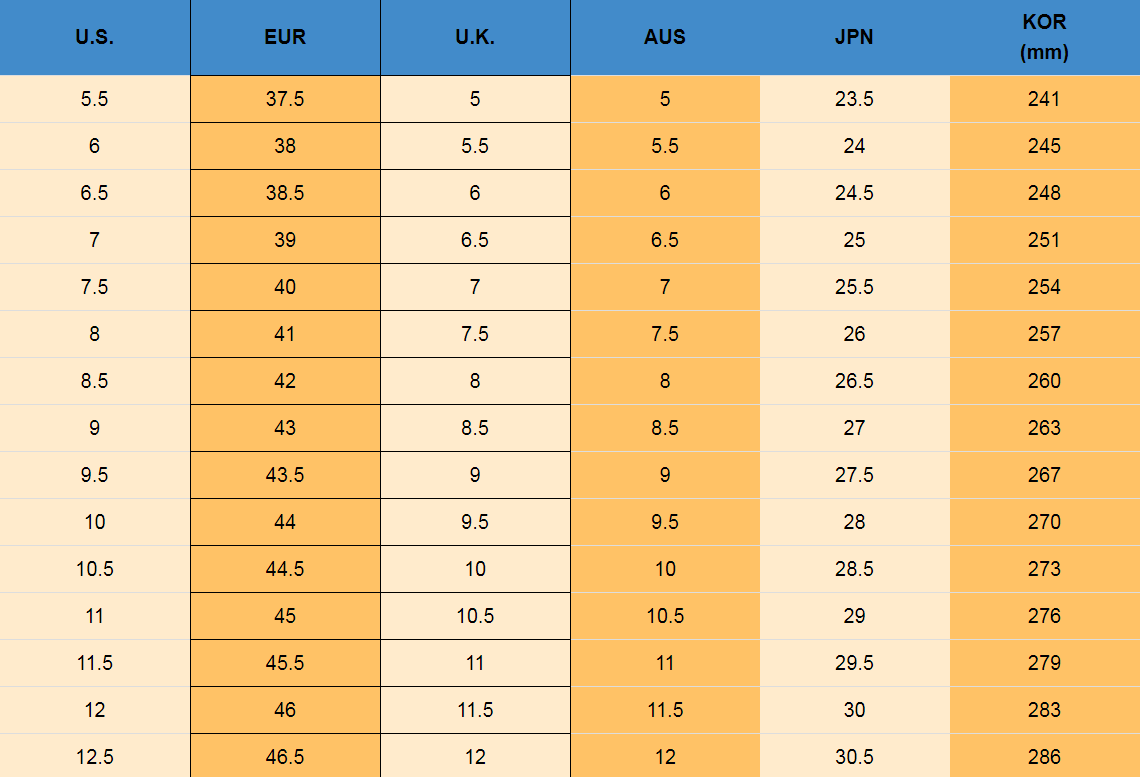Click the JPN cell showing 23.5
This screenshot has height=777, width=1140.
[854, 99]
